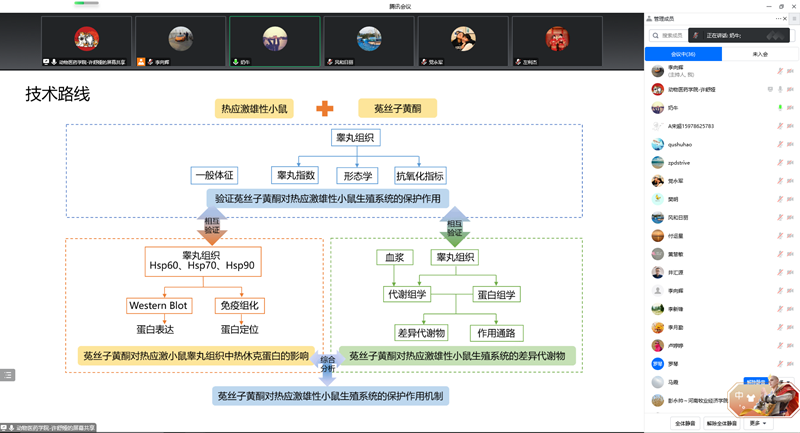The width and height of the screenshot is (800, 433).
Task: Open the three-dots menu in member panel header
Action: click(x=778, y=18)
